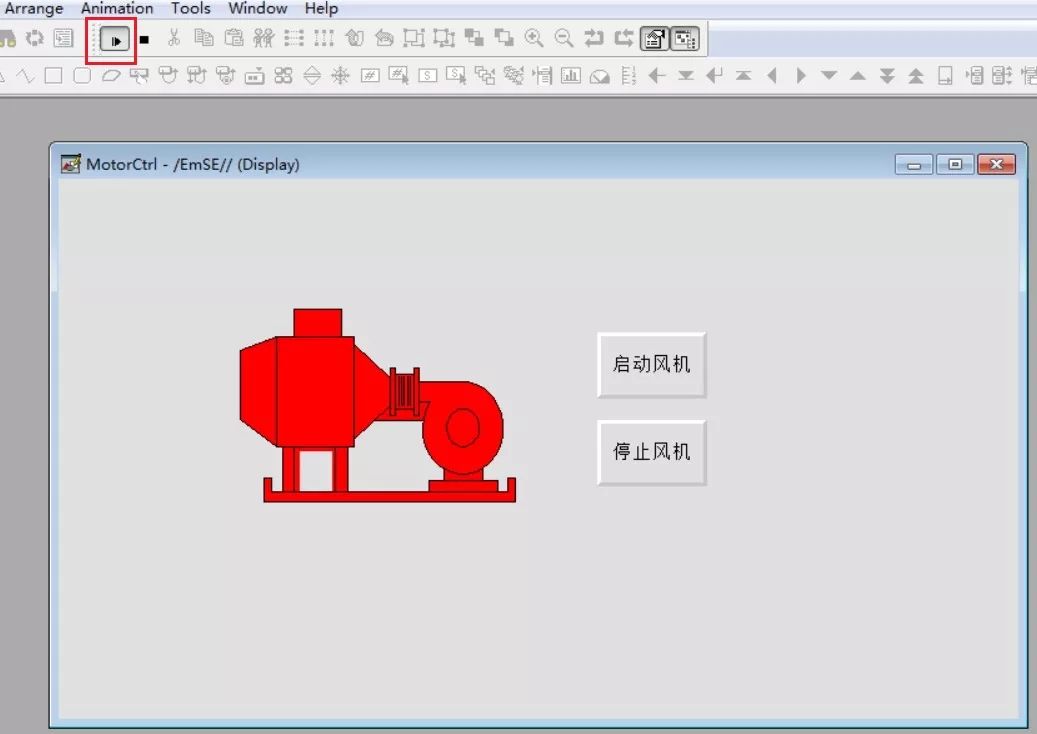Select the Rounded Rectangle drawing tool
This screenshot has width=1037, height=734.
(82, 75)
